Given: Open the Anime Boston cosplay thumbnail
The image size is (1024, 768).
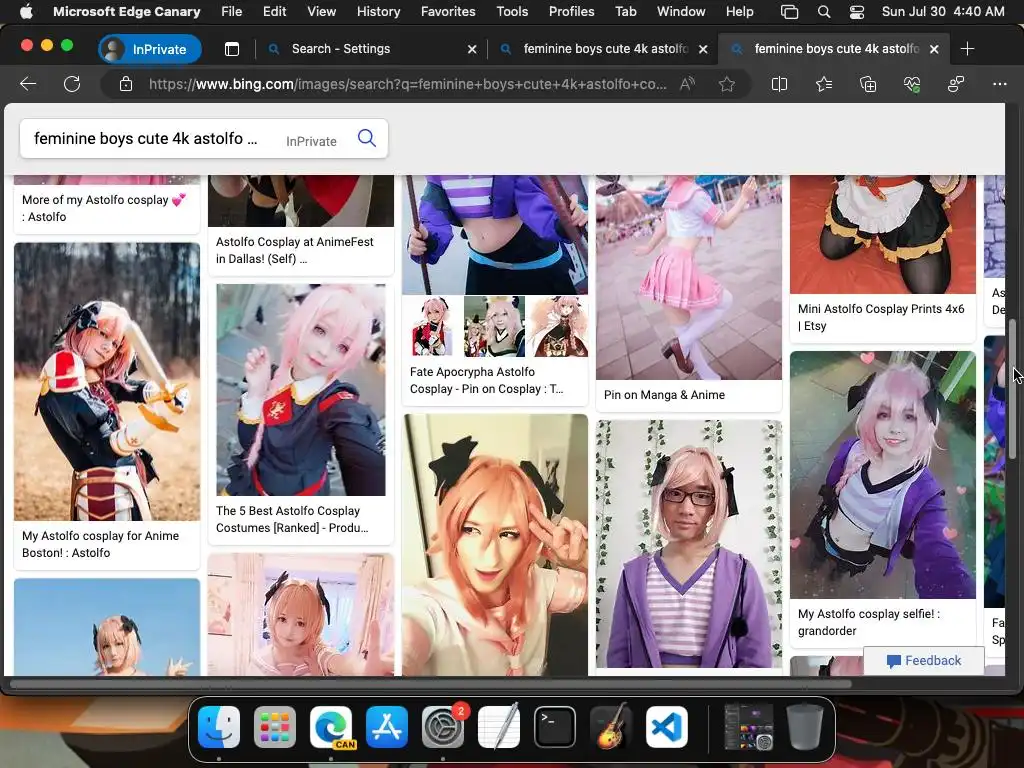Looking at the screenshot, I should coord(107,381).
